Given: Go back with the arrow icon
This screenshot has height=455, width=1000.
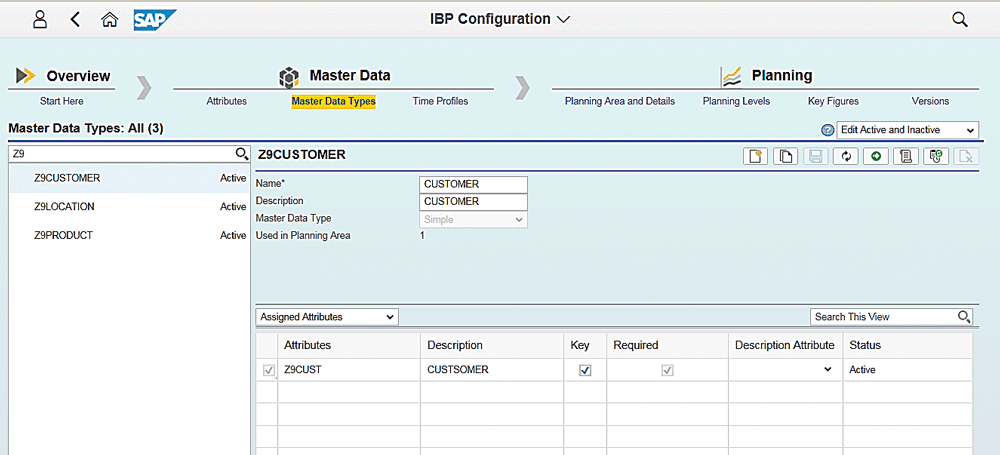Looking at the screenshot, I should 75,19.
